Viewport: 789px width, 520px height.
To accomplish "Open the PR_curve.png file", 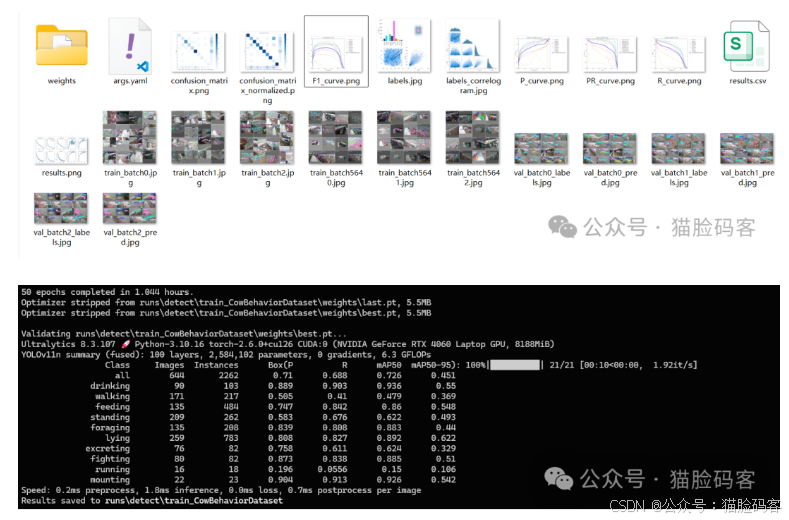I will pyautogui.click(x=610, y=54).
